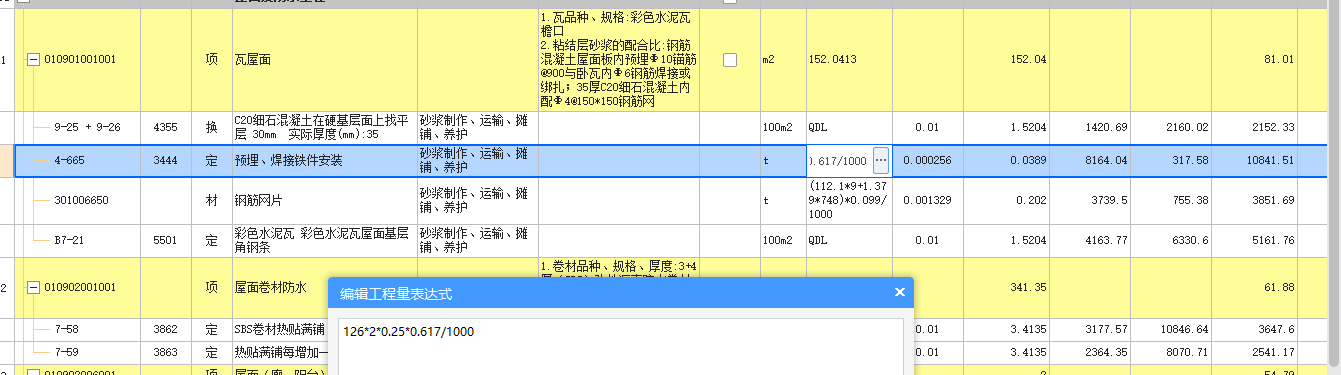The height and width of the screenshot is (375, 1341).
Task: Click the 彩色水泥瓦 name cell in the B7-21 row
Action: [324, 241]
